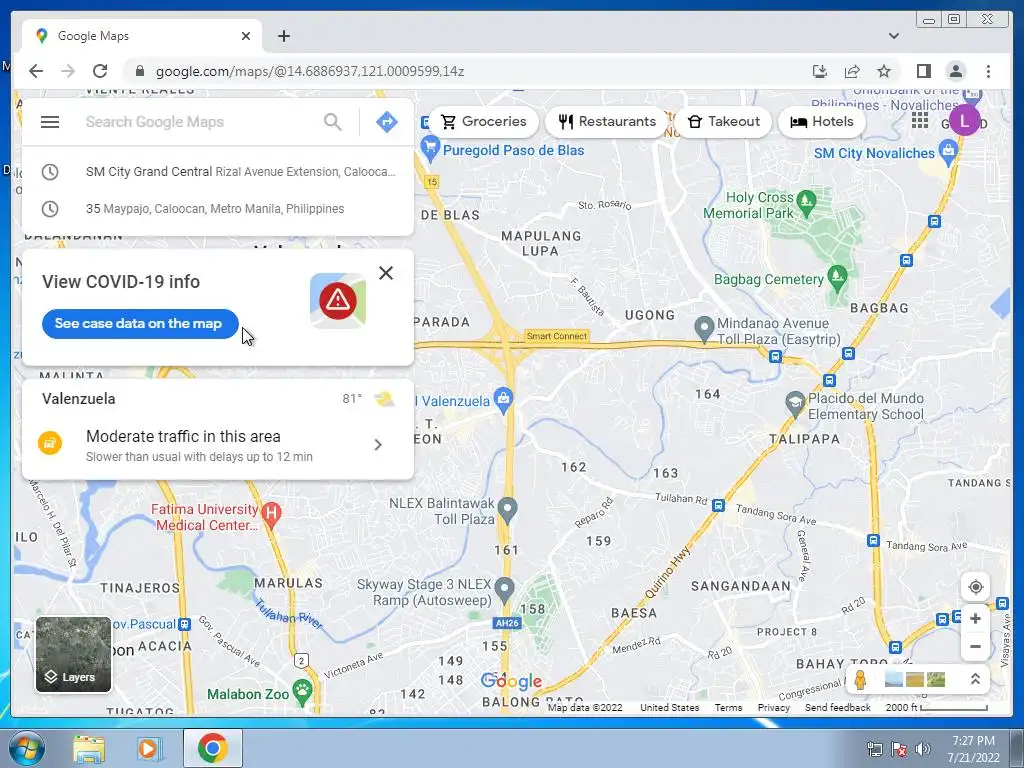The height and width of the screenshot is (768, 1024).
Task: Bookmark this page with star icon
Action: point(884,71)
